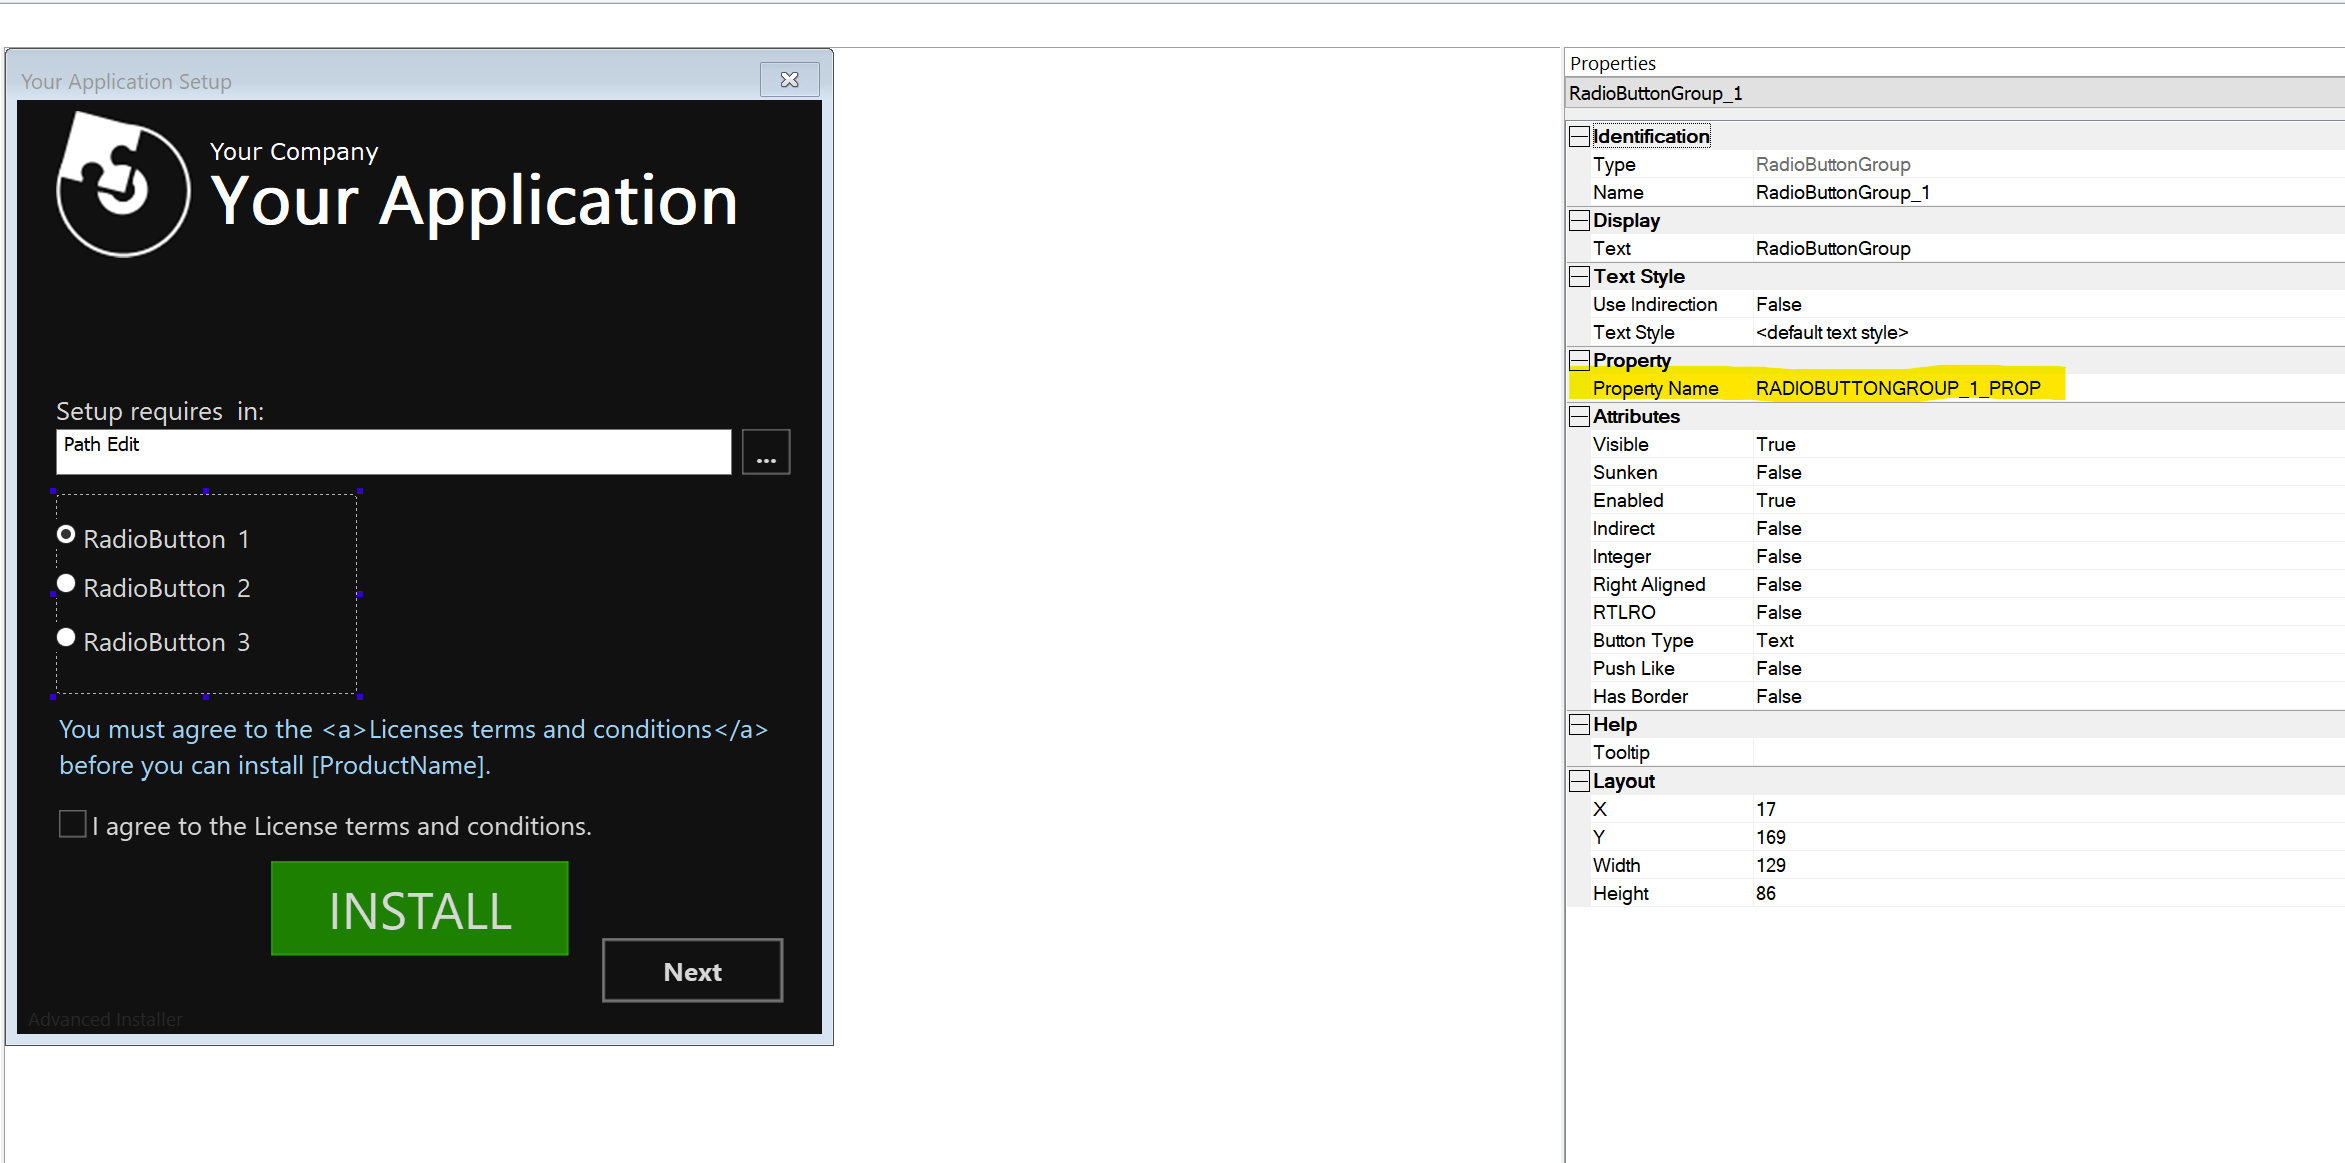Screen dimensions: 2345x1163
Task: Click the Enabled True value
Action: [x=1775, y=500]
